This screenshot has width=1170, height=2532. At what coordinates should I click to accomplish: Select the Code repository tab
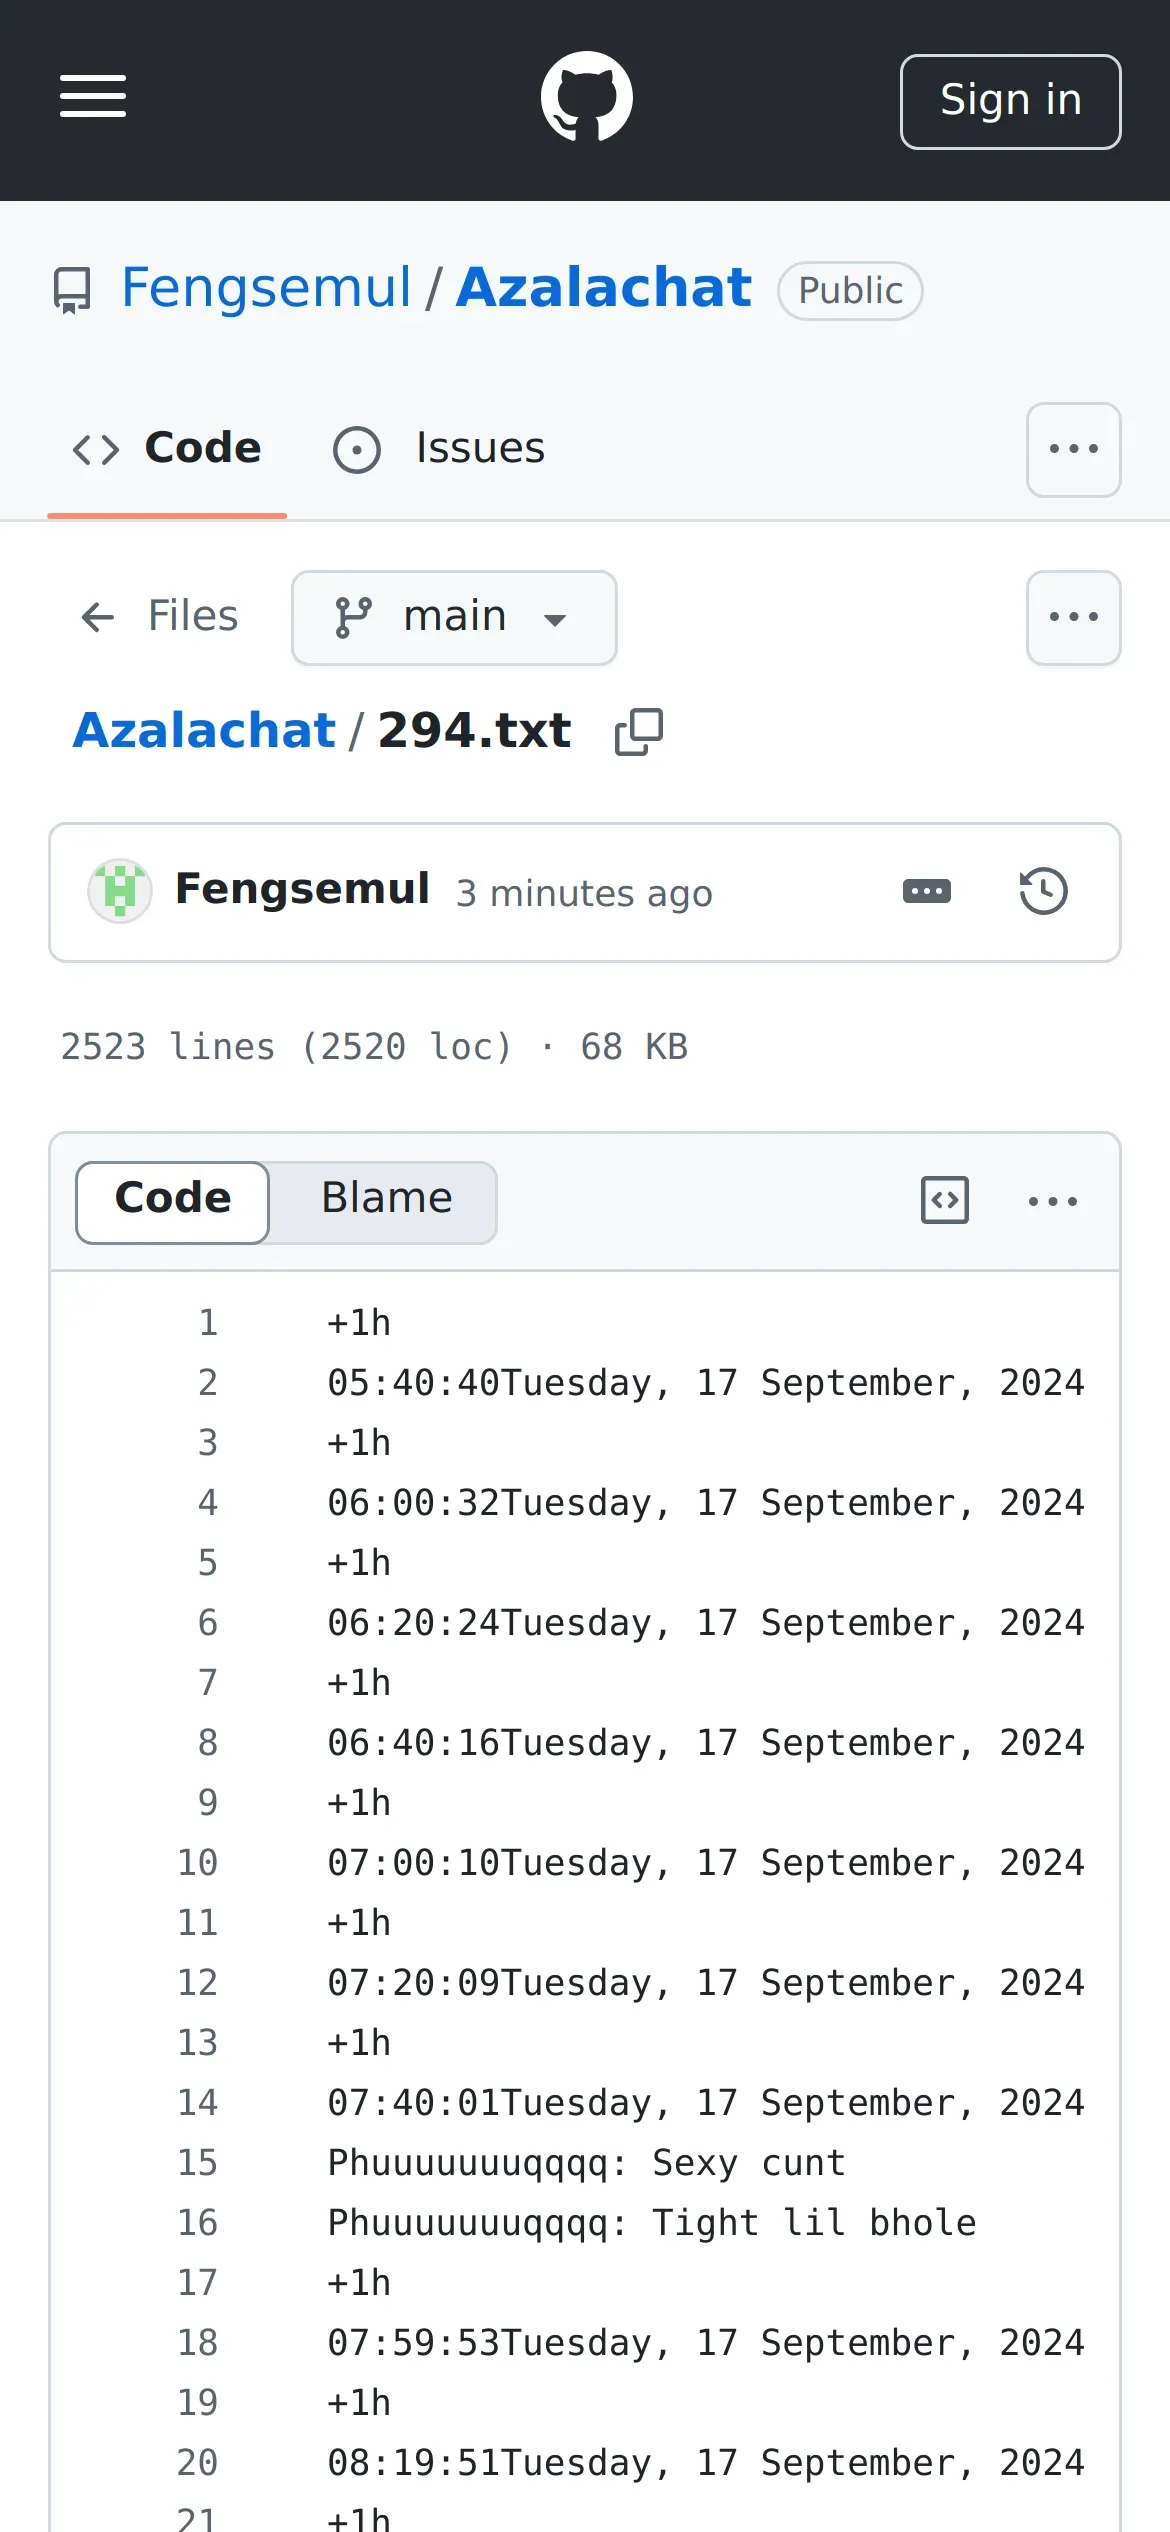167,449
